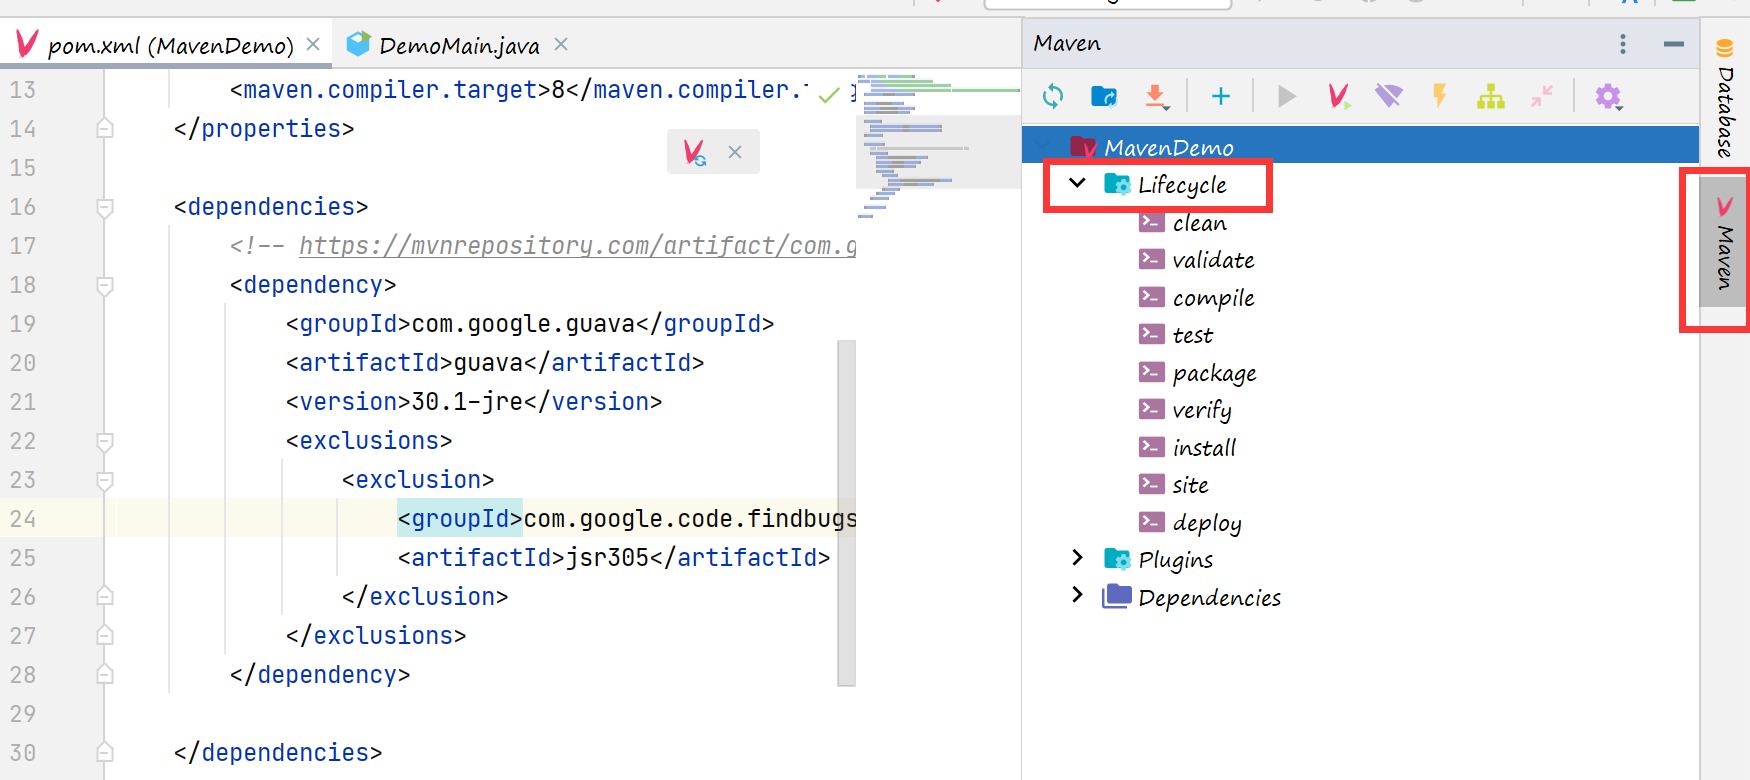Click the highlighted groupId tag on line 24
This screenshot has width=1750, height=780.
tap(460, 519)
